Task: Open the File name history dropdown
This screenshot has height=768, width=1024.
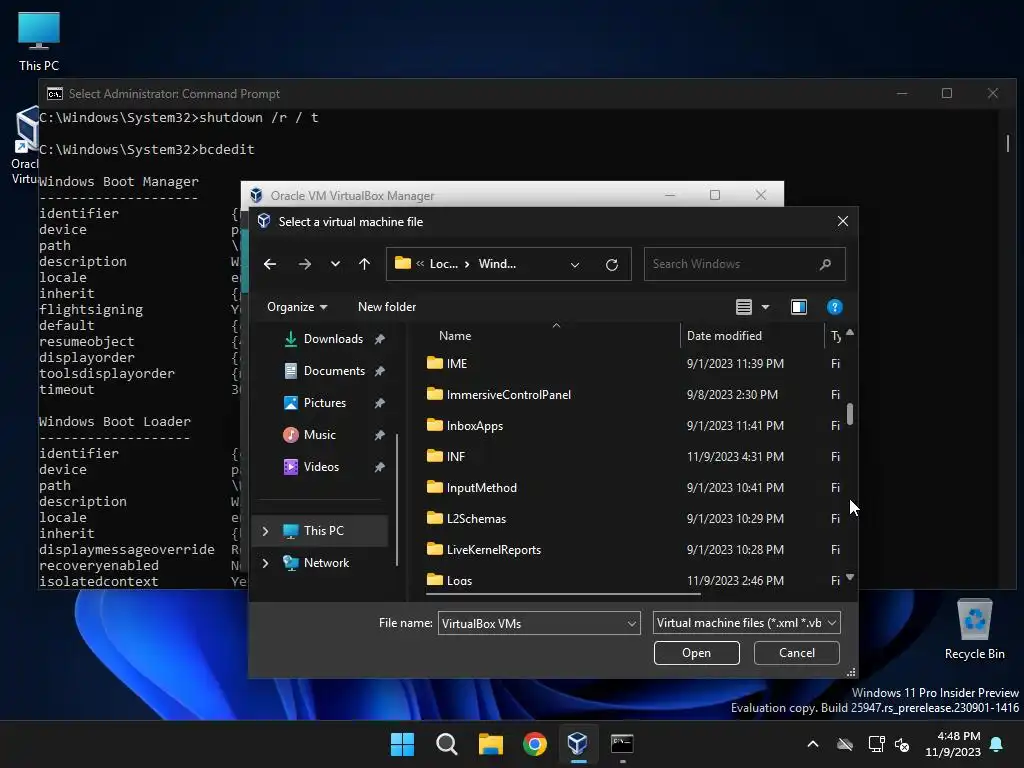Action: (632, 624)
